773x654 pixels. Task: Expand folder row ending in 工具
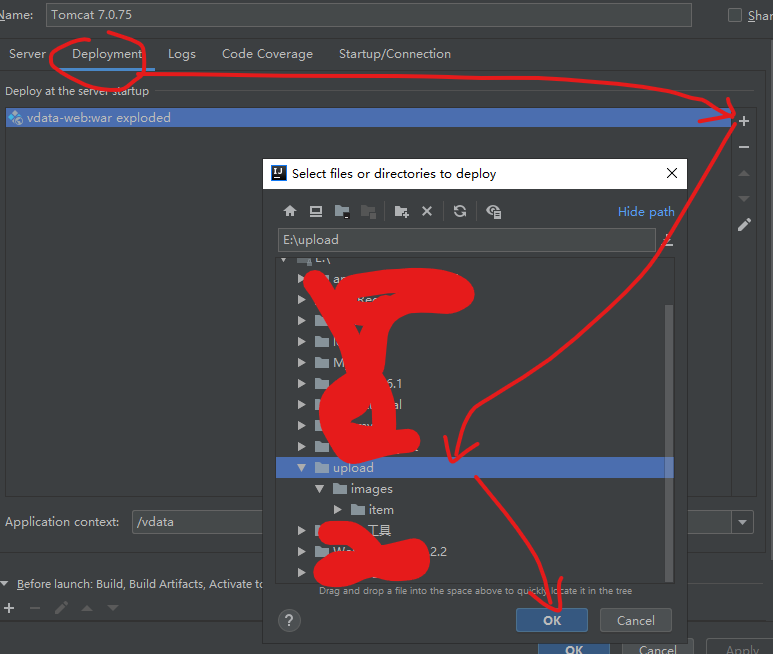[x=302, y=531]
